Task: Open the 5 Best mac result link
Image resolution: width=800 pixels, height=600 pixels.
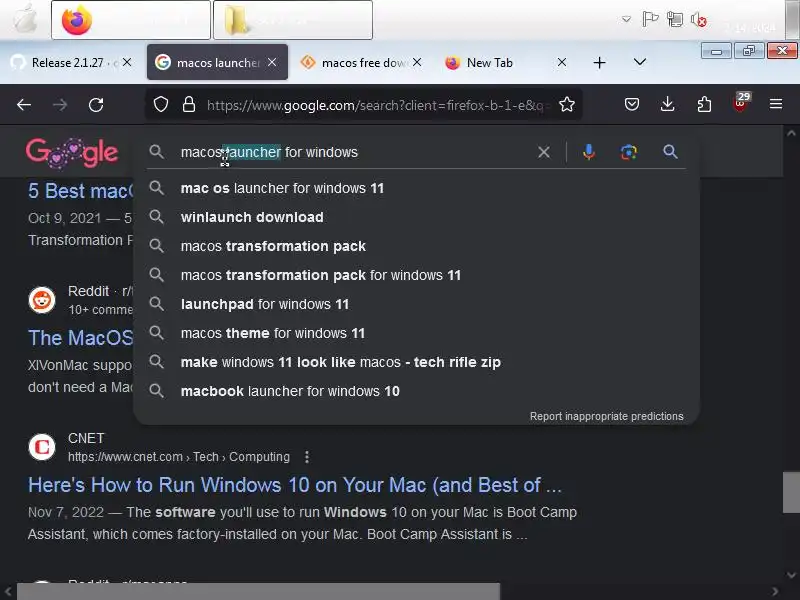Action: [80, 191]
